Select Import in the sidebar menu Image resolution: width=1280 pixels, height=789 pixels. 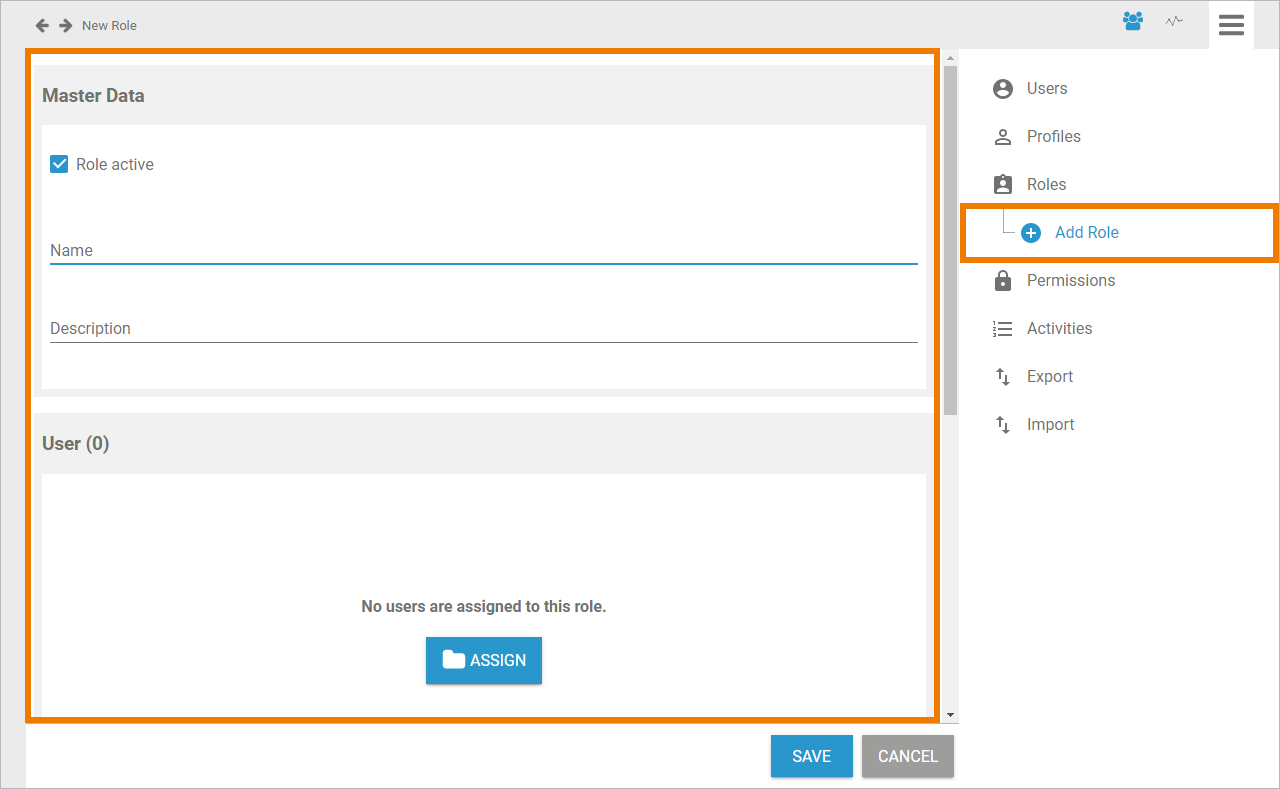1050,425
